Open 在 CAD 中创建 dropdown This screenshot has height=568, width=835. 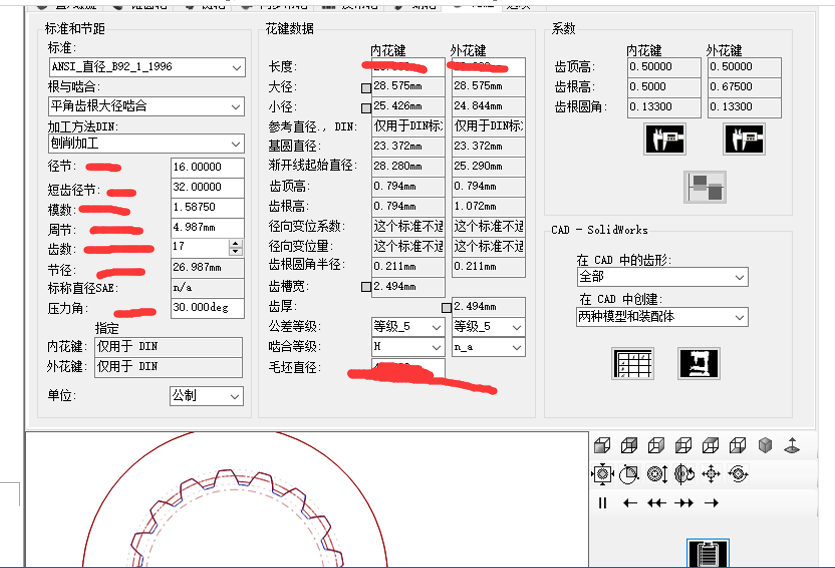coord(662,317)
